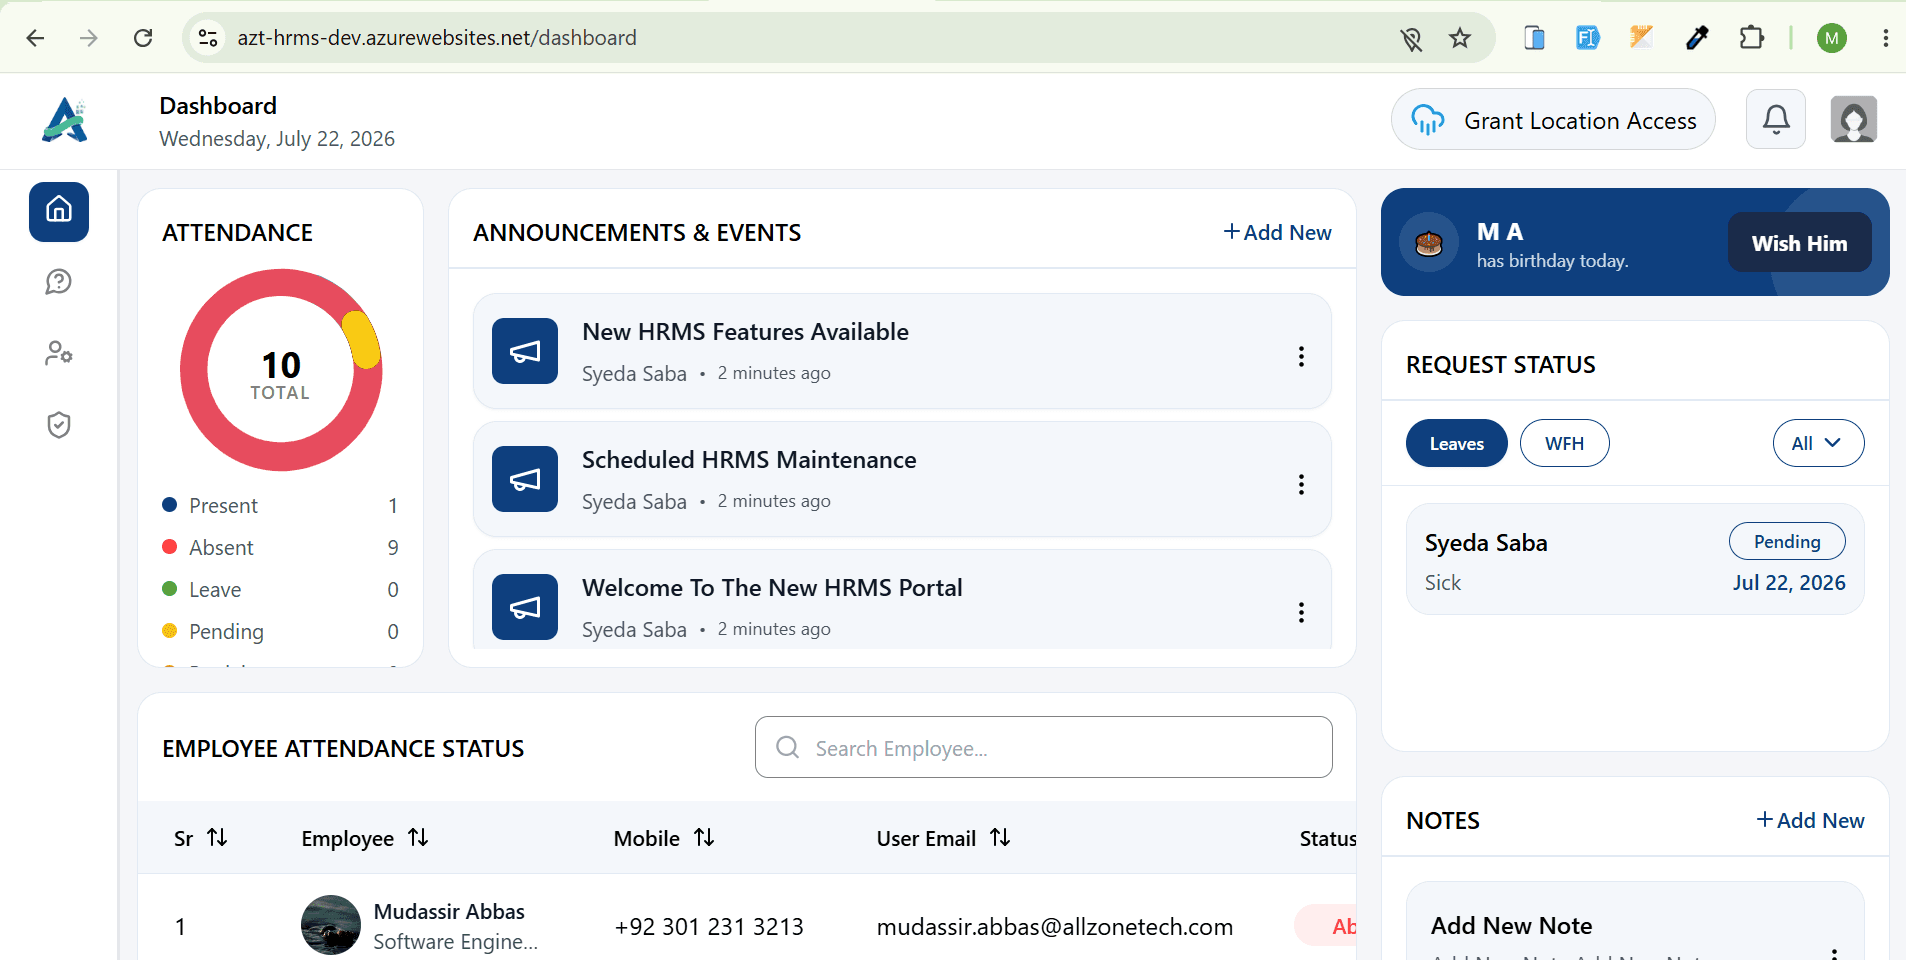Open the browser extensions puzzle icon
The image size is (1906, 960).
click(1752, 38)
